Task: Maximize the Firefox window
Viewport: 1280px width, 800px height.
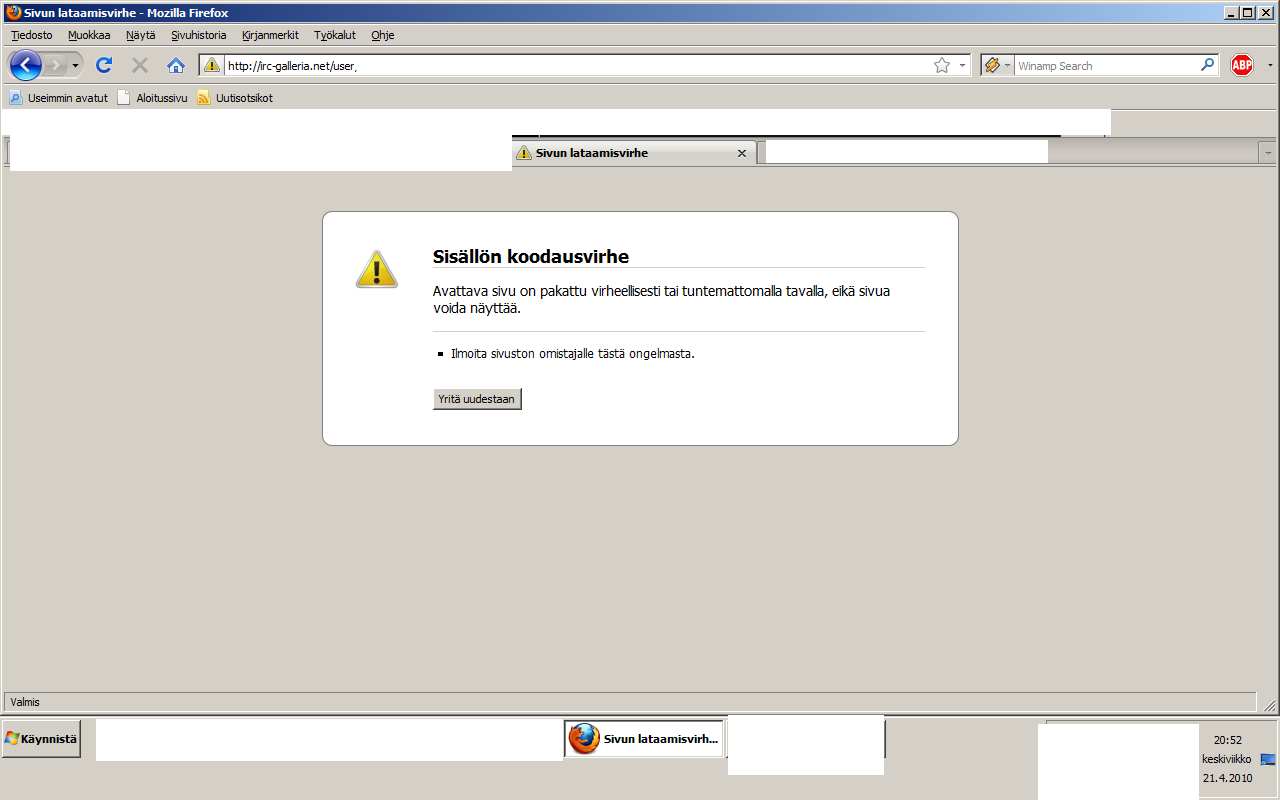Action: pos(1247,12)
